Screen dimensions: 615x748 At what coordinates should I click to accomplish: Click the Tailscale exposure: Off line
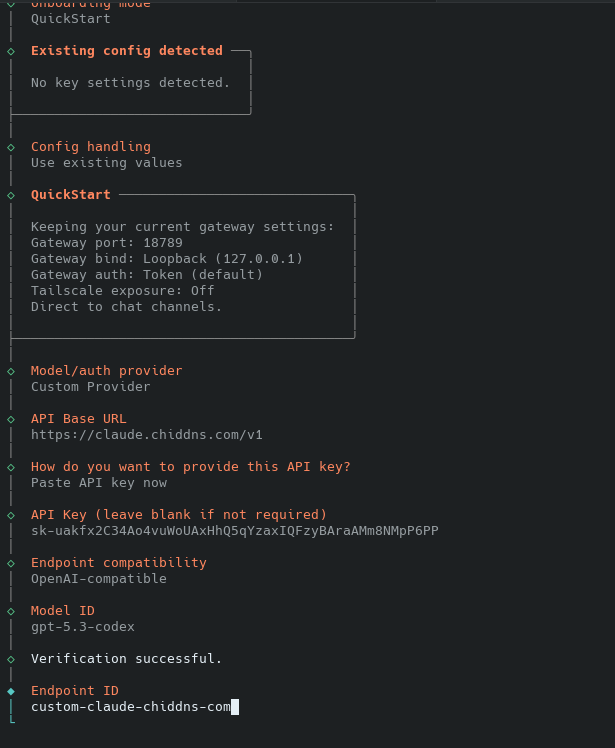(x=122, y=291)
